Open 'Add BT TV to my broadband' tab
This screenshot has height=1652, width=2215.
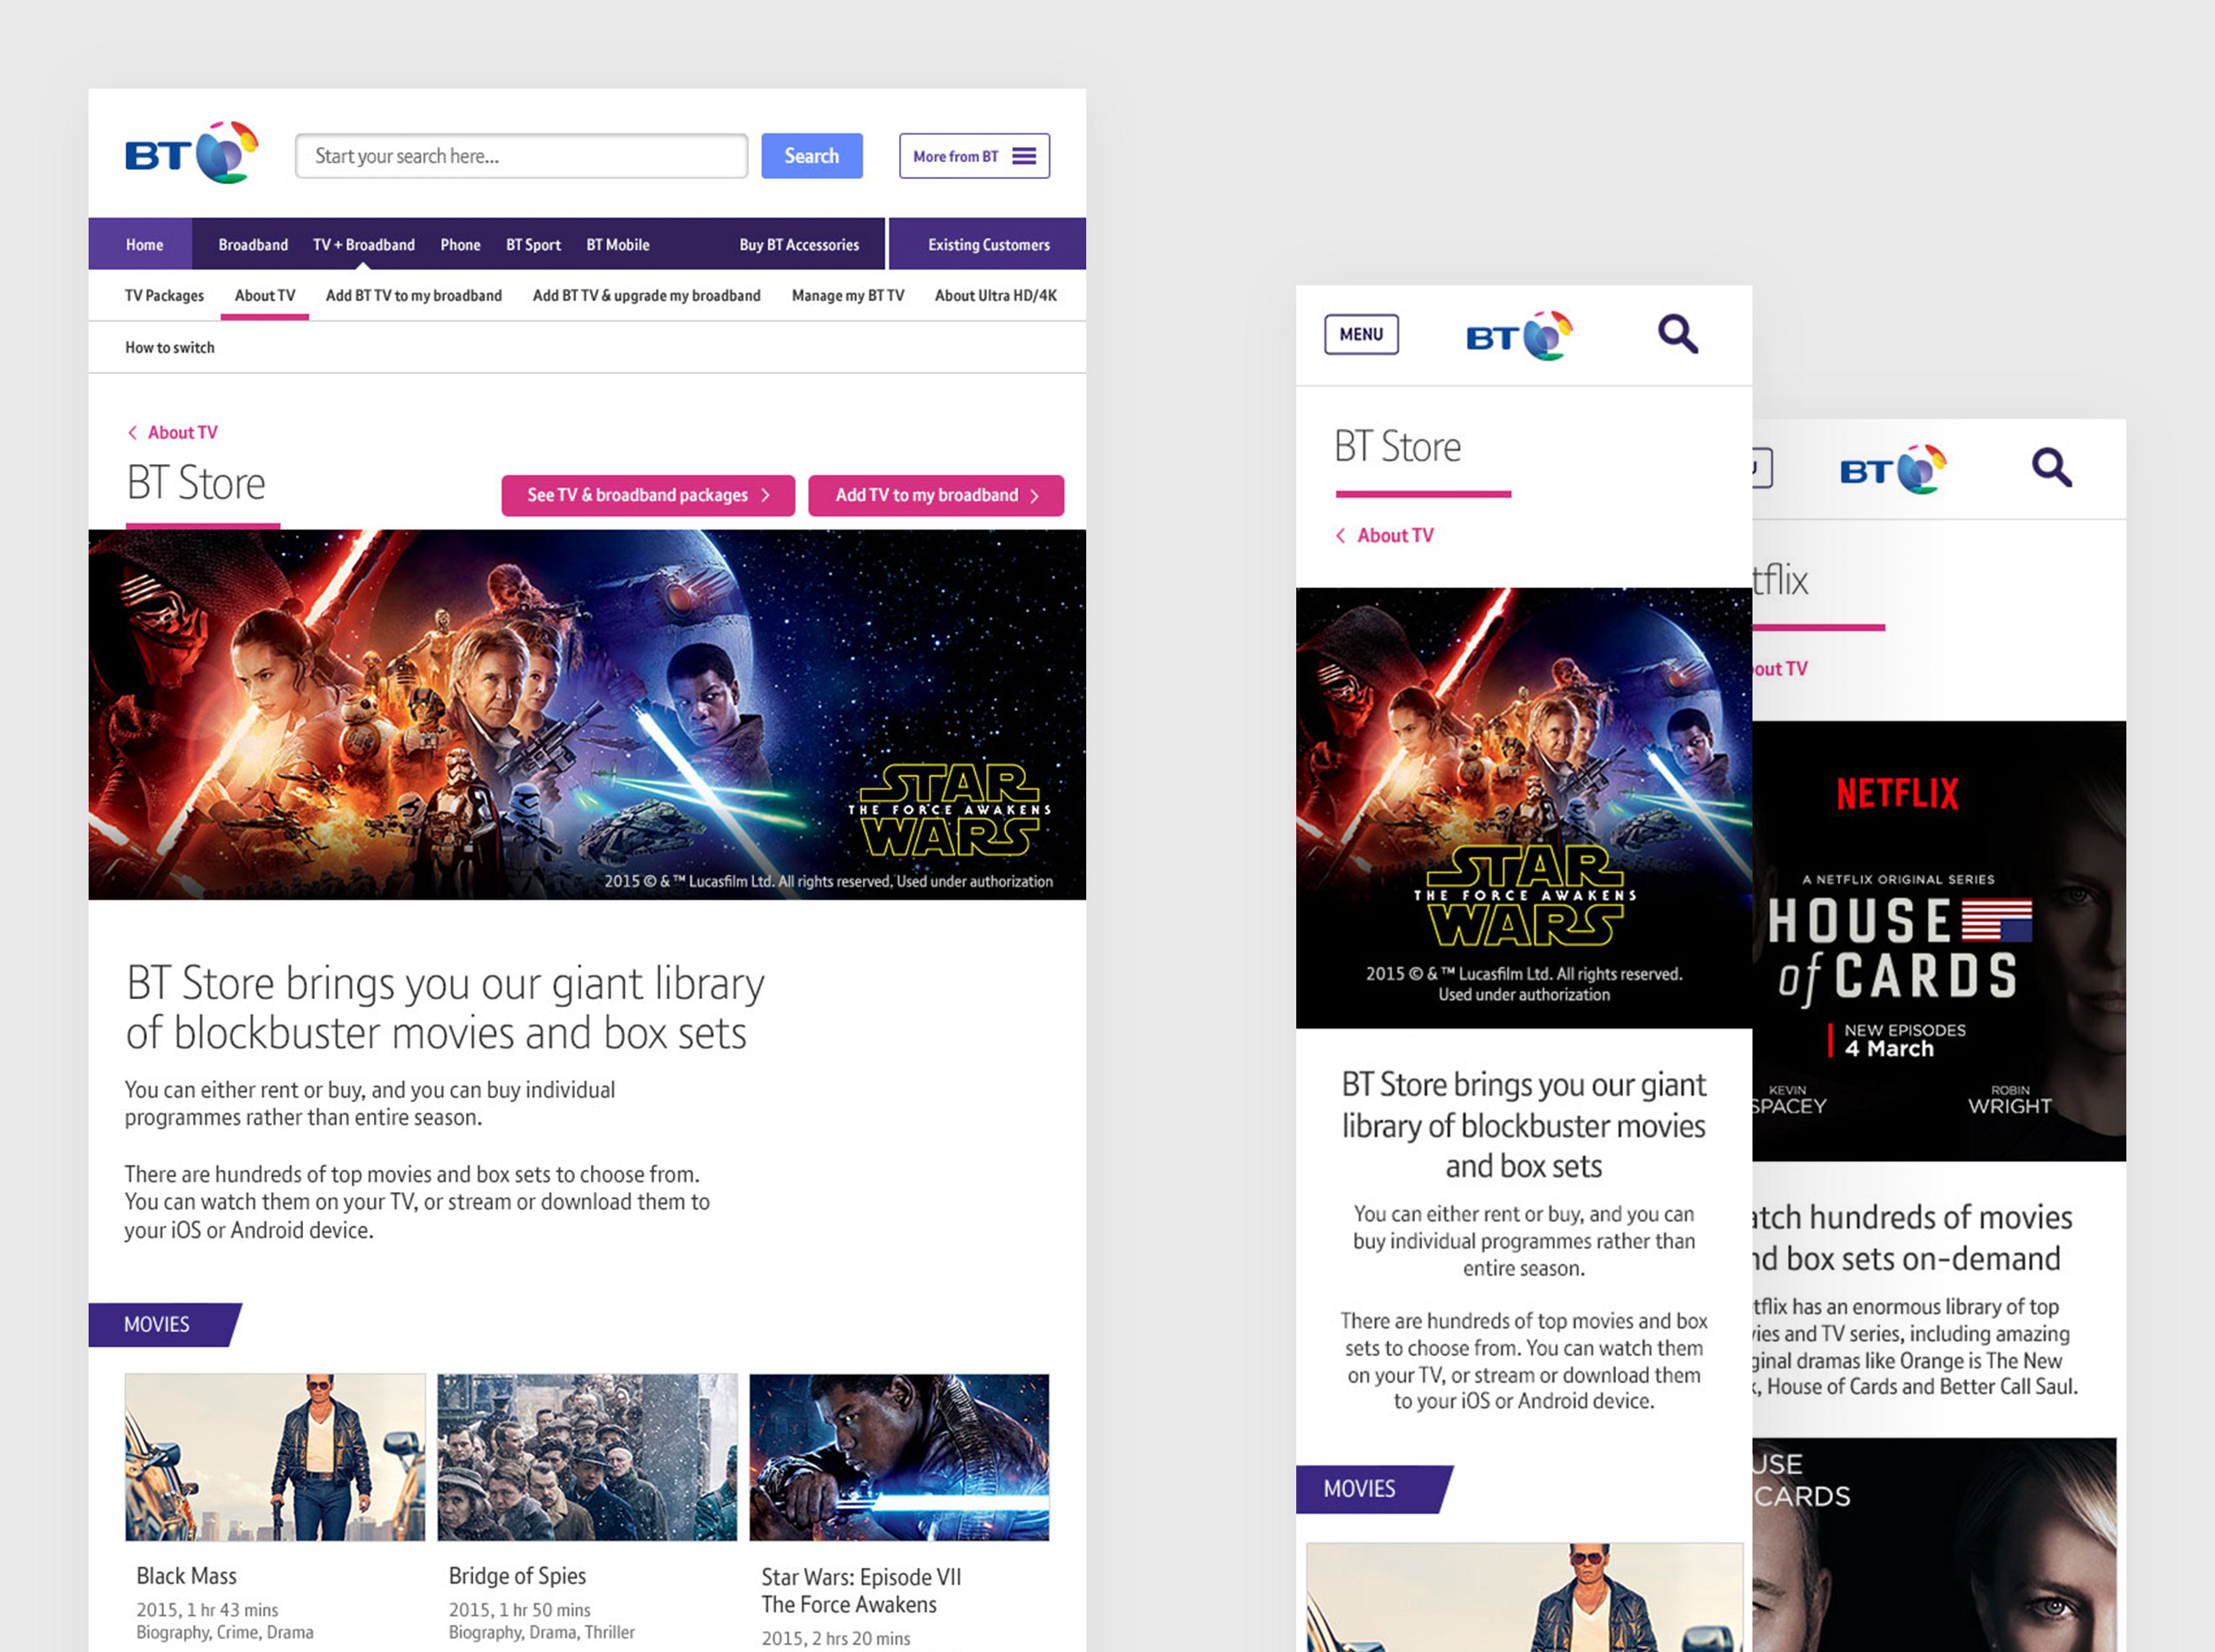pos(414,295)
